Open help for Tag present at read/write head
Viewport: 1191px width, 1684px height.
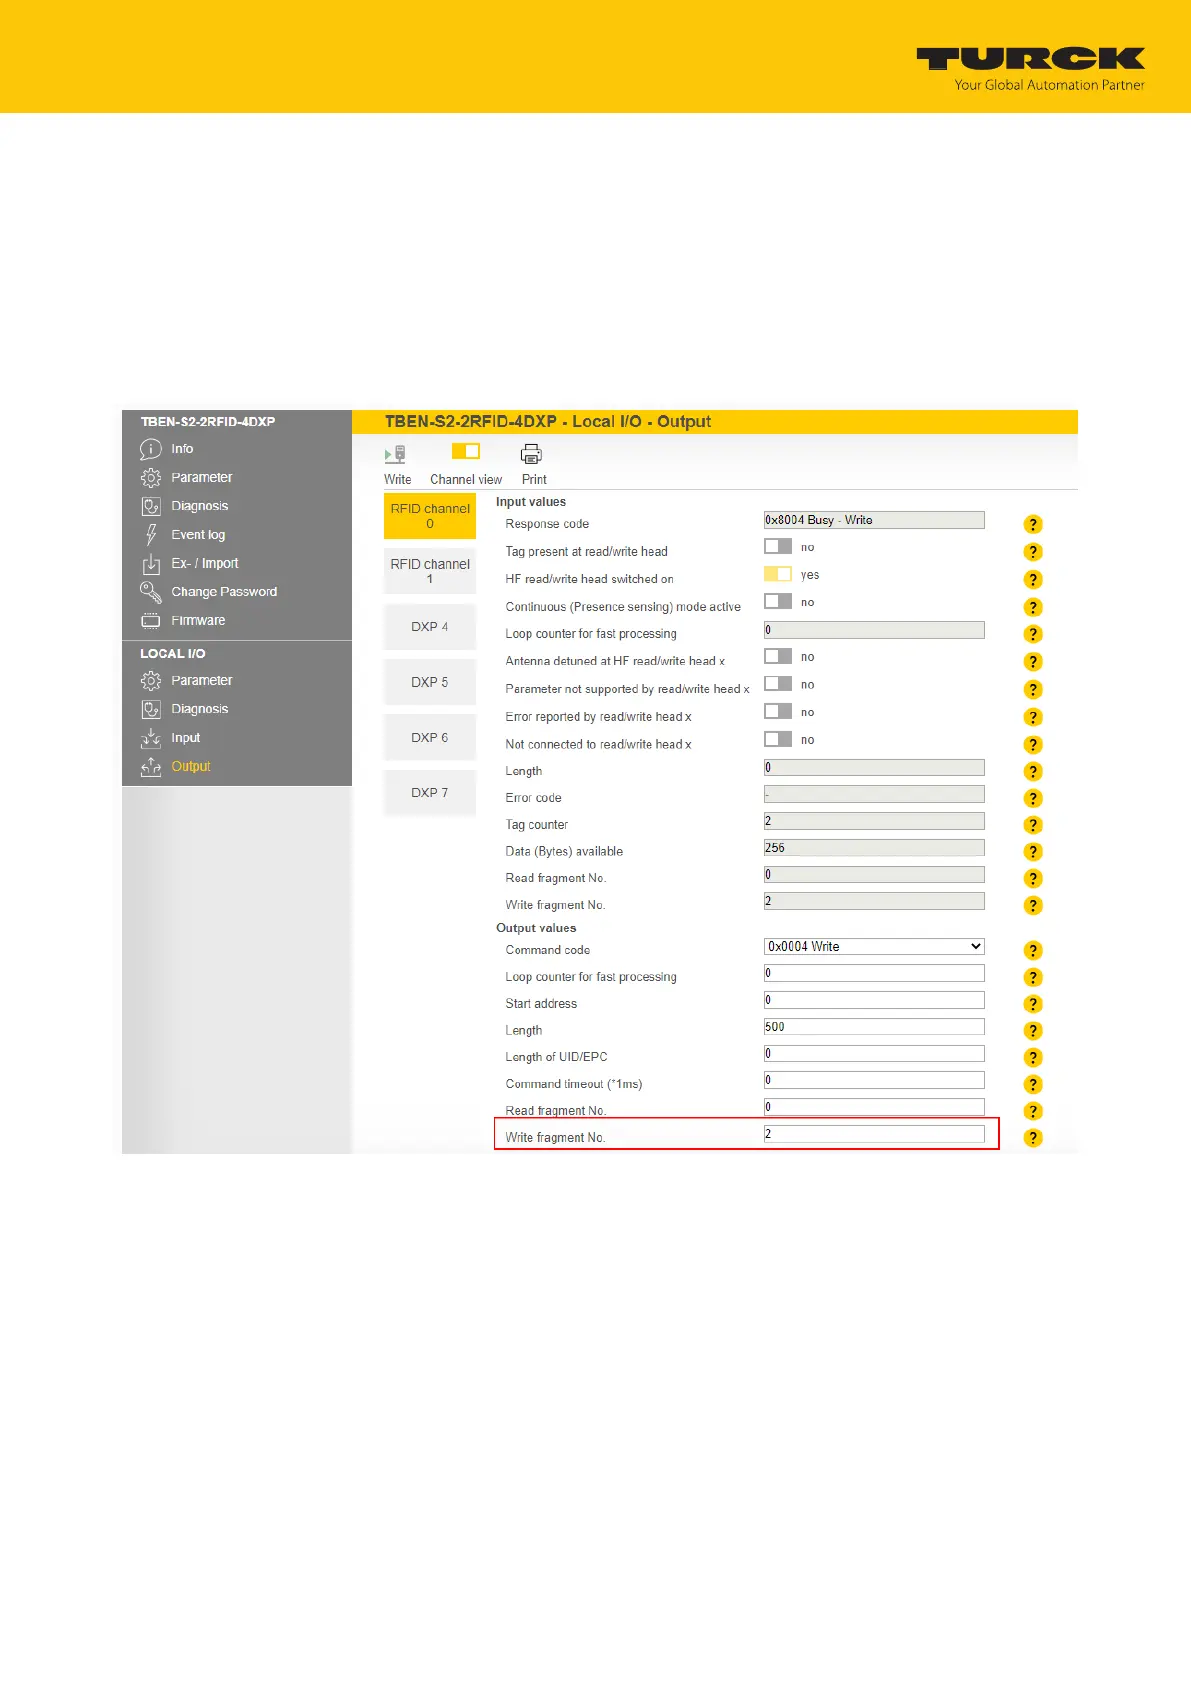(x=1033, y=552)
